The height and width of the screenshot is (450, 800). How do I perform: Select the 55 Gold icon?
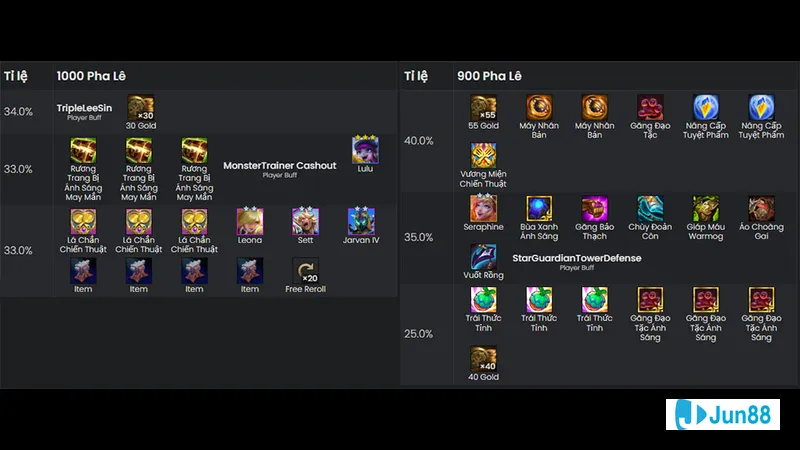click(483, 108)
